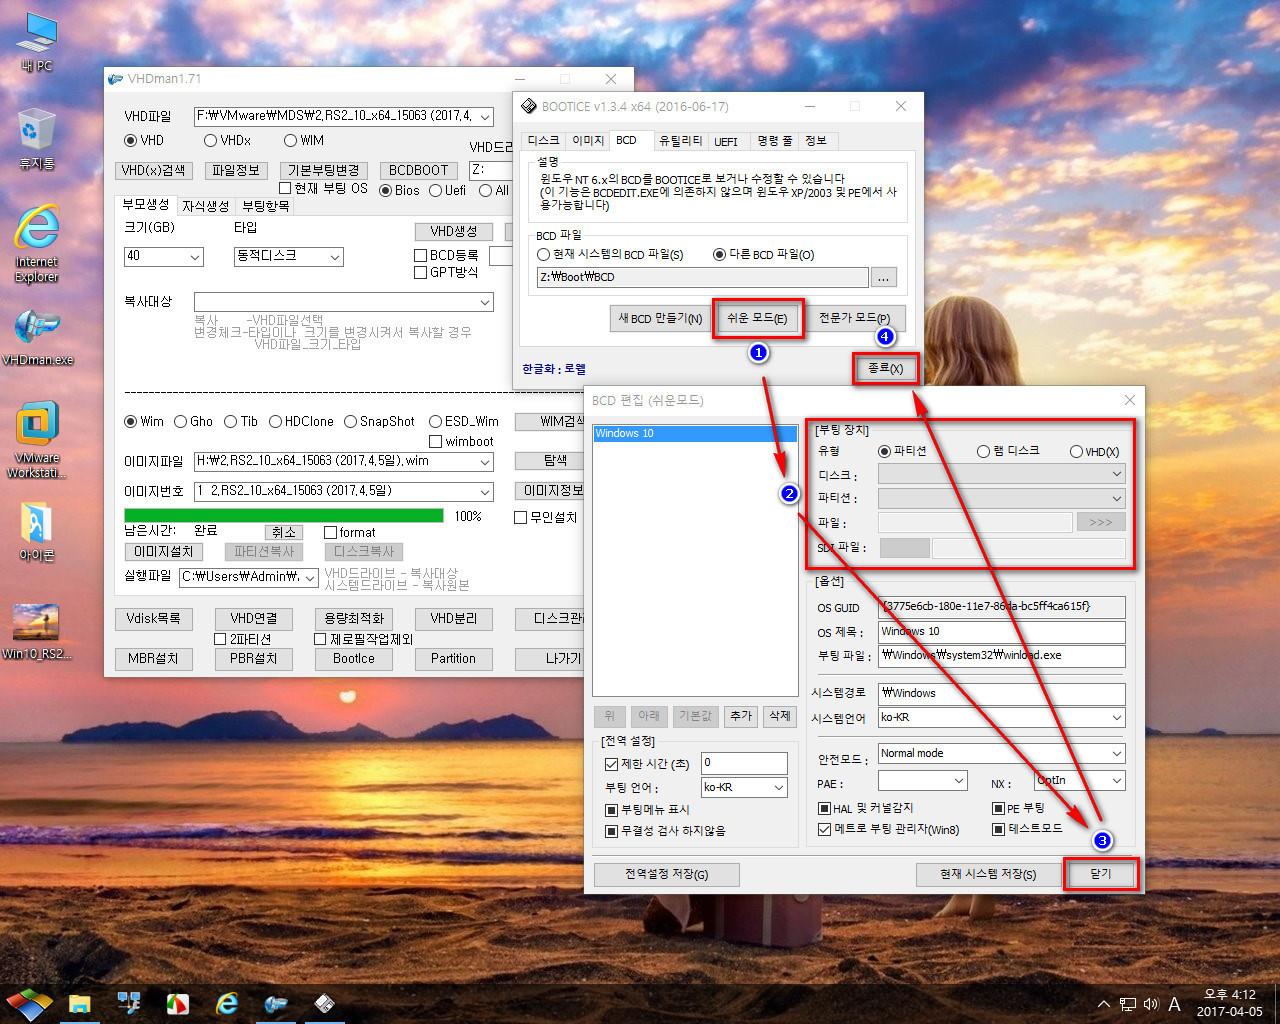Select the VHD radio button in VHDman
Image resolution: width=1280 pixels, height=1024 pixels.
[x=131, y=141]
